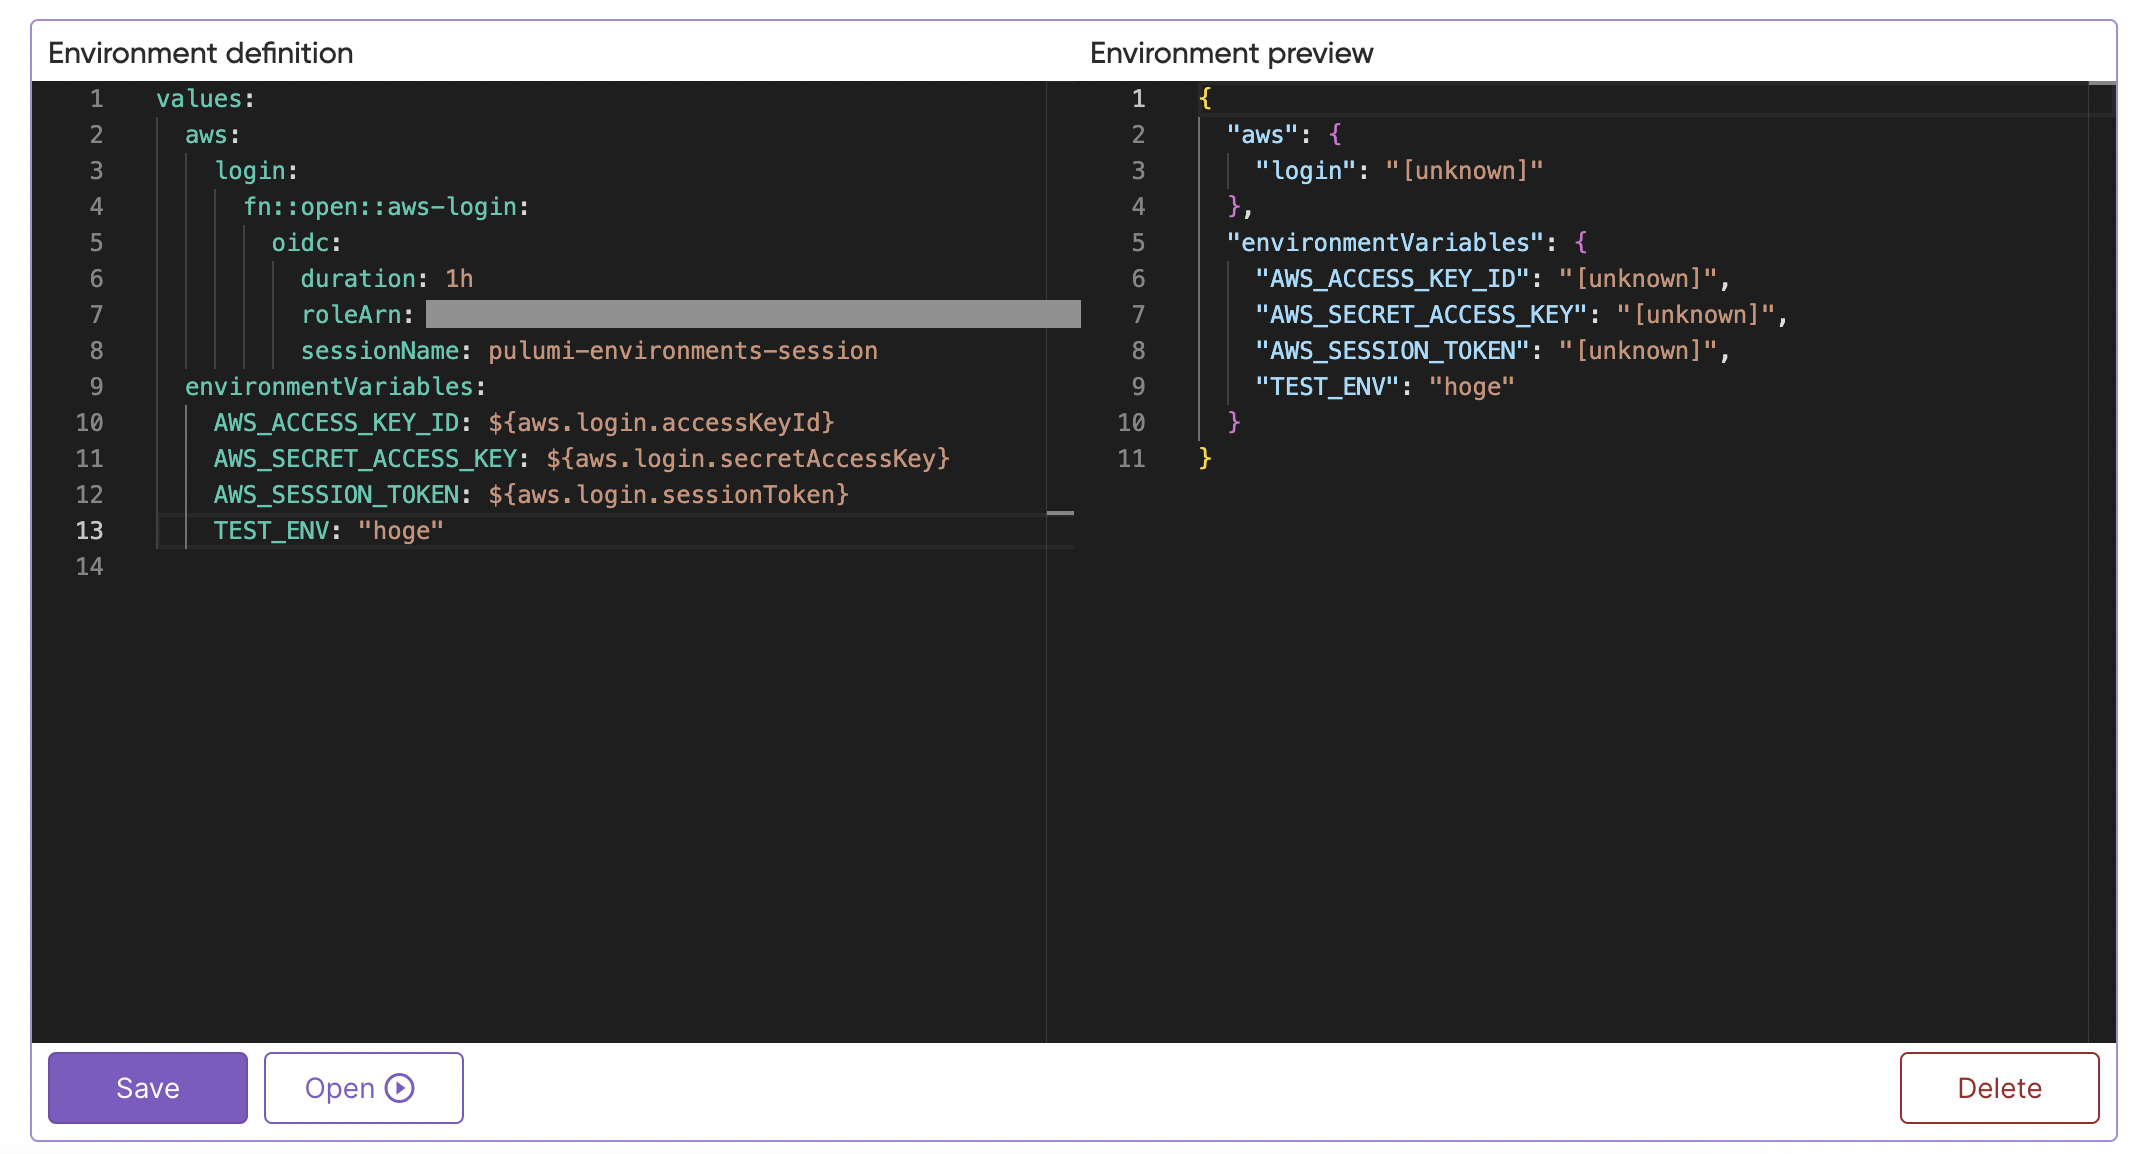
Task: Click the 'duration: 1h' line
Action: coord(387,279)
